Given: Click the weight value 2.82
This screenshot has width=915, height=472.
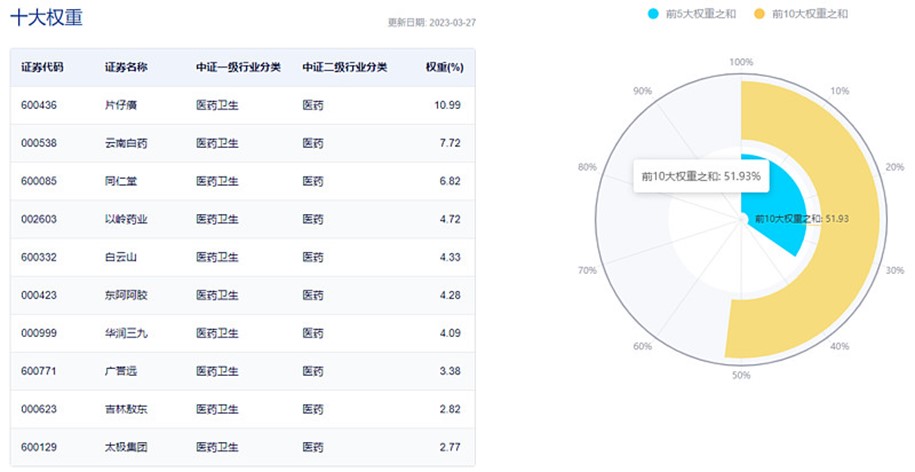Looking at the screenshot, I should [450, 409].
